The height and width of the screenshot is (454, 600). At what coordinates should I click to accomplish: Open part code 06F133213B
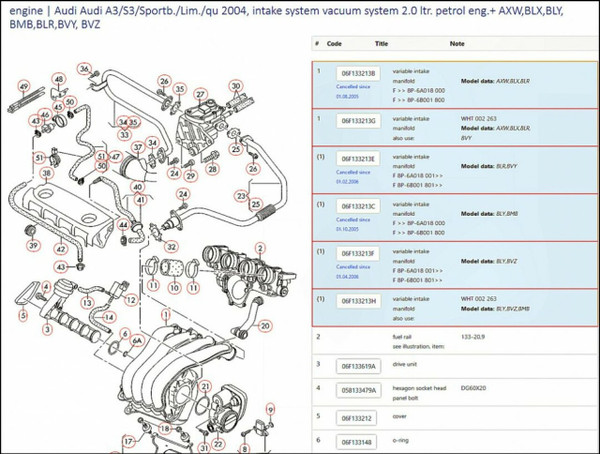pos(358,74)
